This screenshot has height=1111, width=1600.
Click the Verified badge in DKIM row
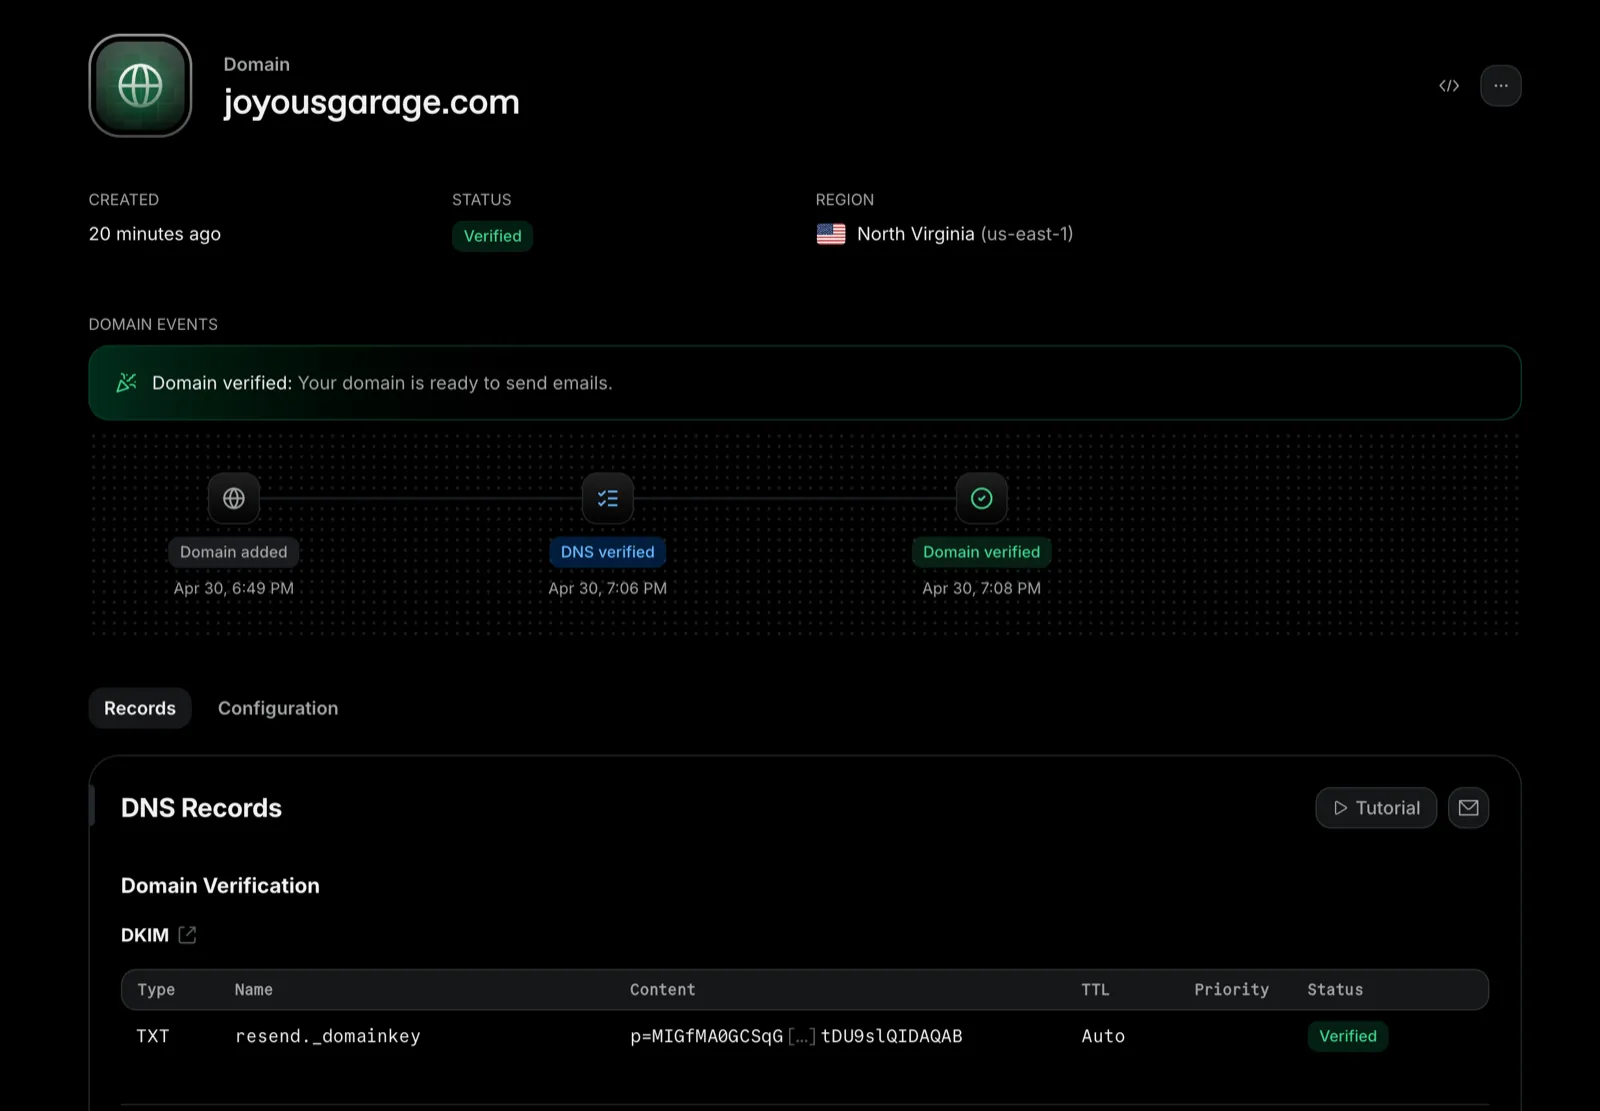(x=1347, y=1036)
